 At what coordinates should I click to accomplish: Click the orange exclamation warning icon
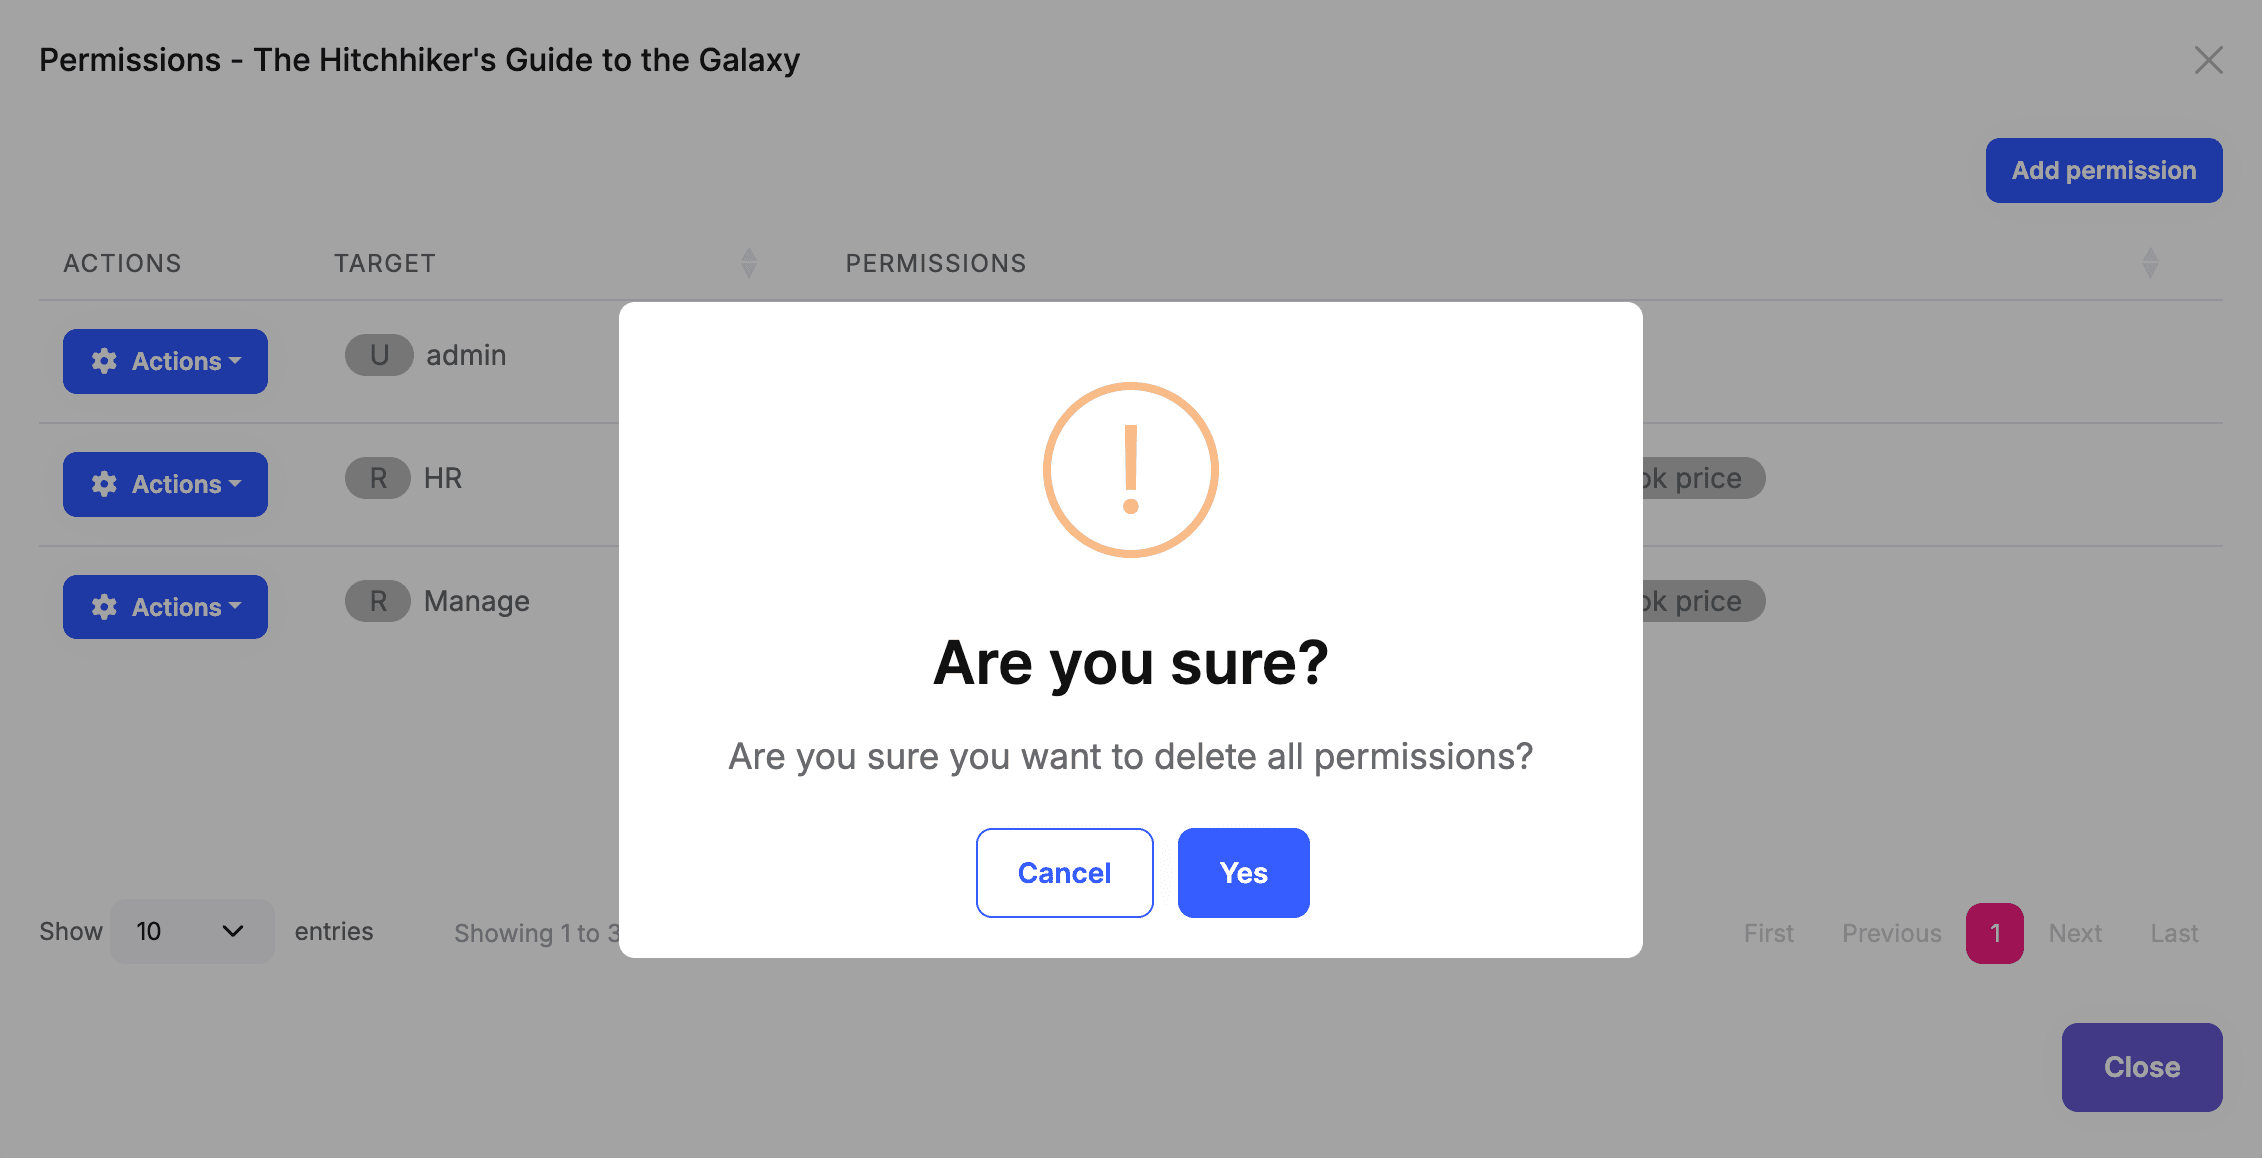click(x=1131, y=470)
